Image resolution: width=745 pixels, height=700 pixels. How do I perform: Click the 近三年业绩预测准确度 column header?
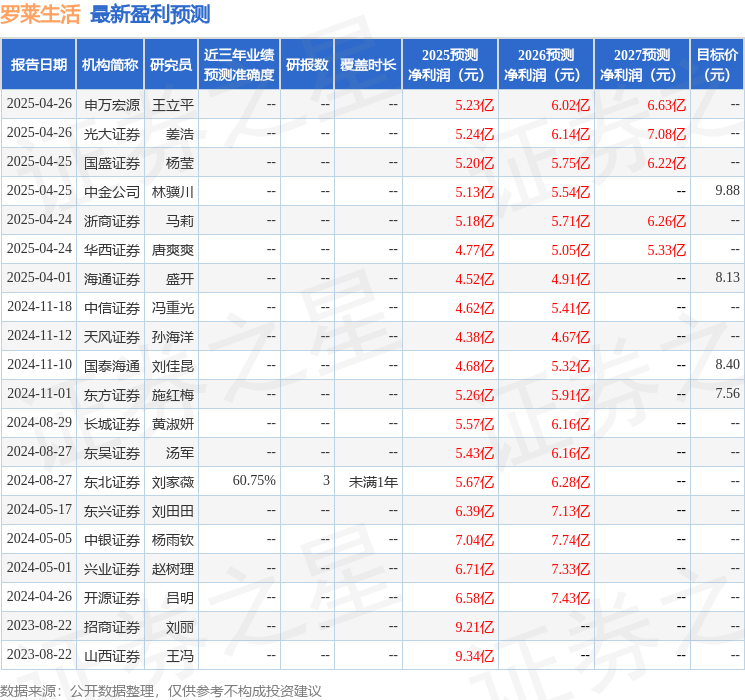pyautogui.click(x=239, y=65)
